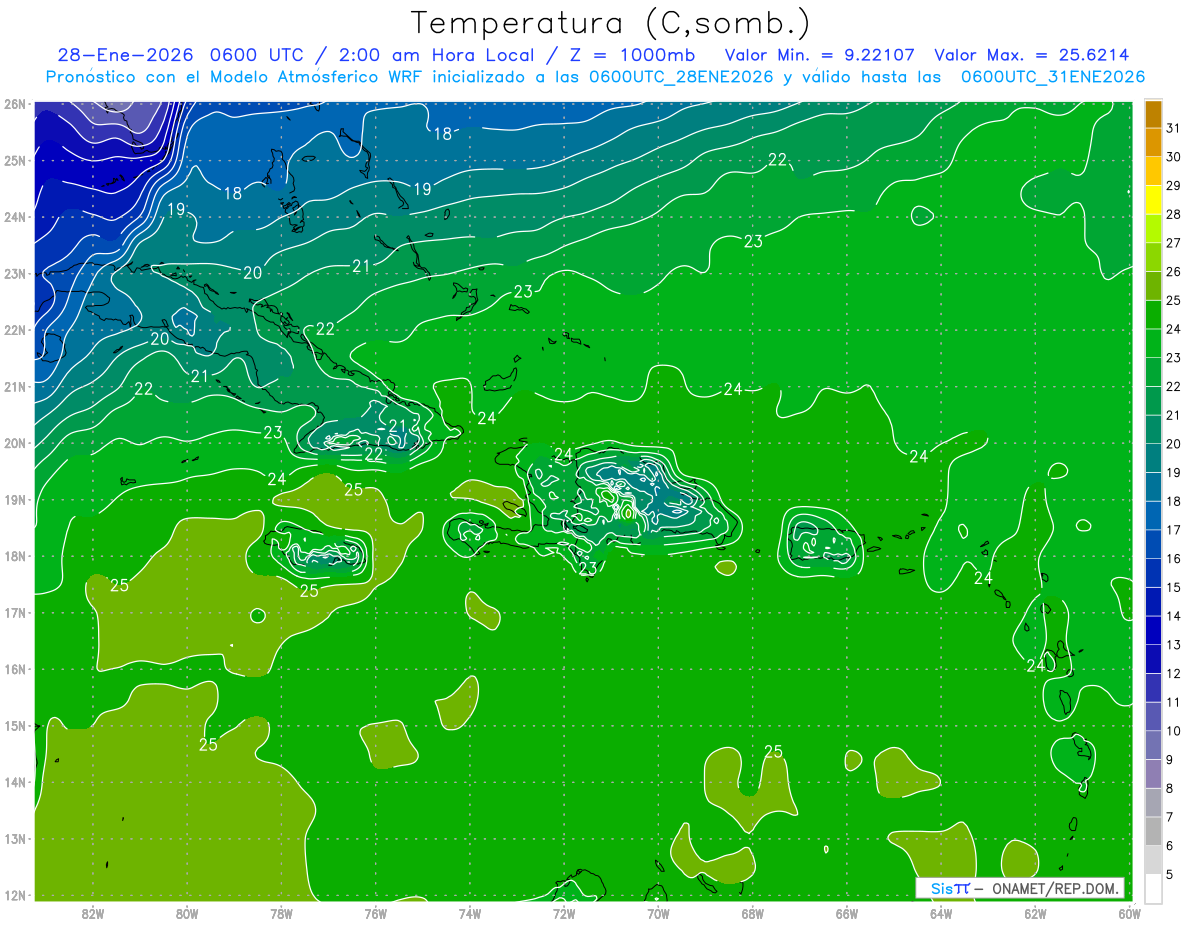
Task: Click the 16N latitude axis label
Action: coord(15,669)
